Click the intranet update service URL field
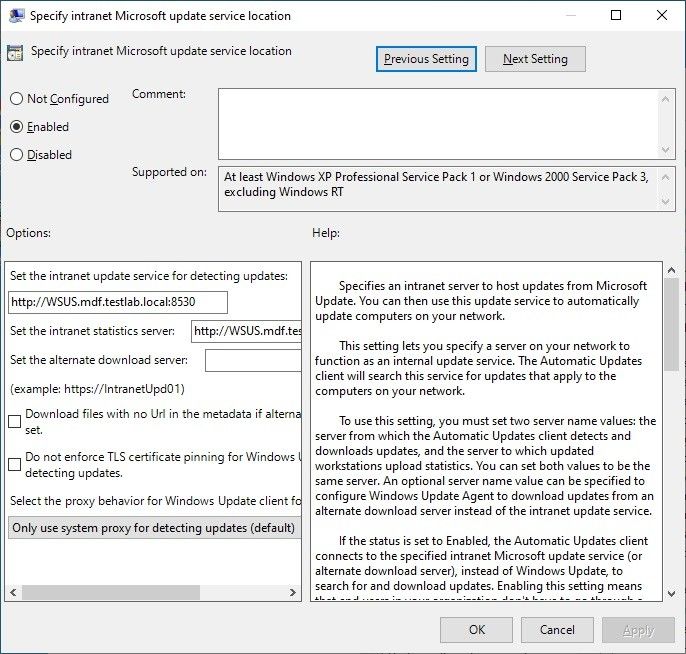Screen dimensions: 686x654 point(118,302)
